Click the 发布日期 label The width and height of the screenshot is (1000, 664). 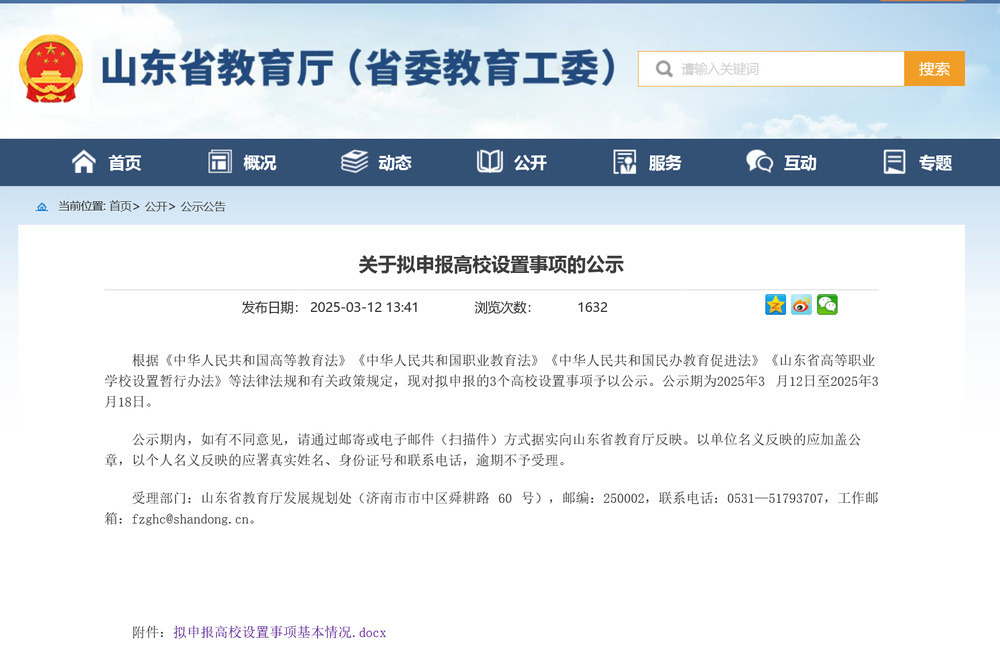[x=268, y=307]
